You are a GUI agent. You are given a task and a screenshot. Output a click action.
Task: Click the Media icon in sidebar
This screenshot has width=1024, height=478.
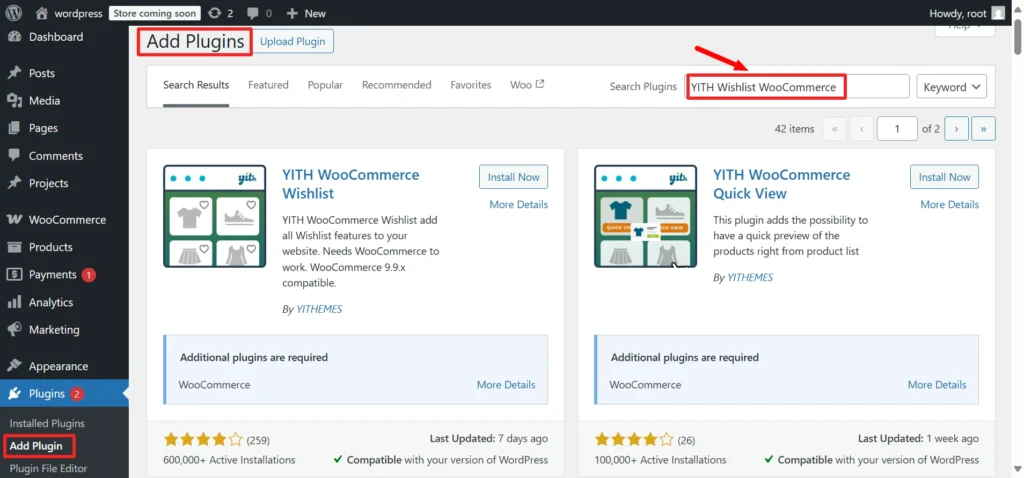coord(14,101)
